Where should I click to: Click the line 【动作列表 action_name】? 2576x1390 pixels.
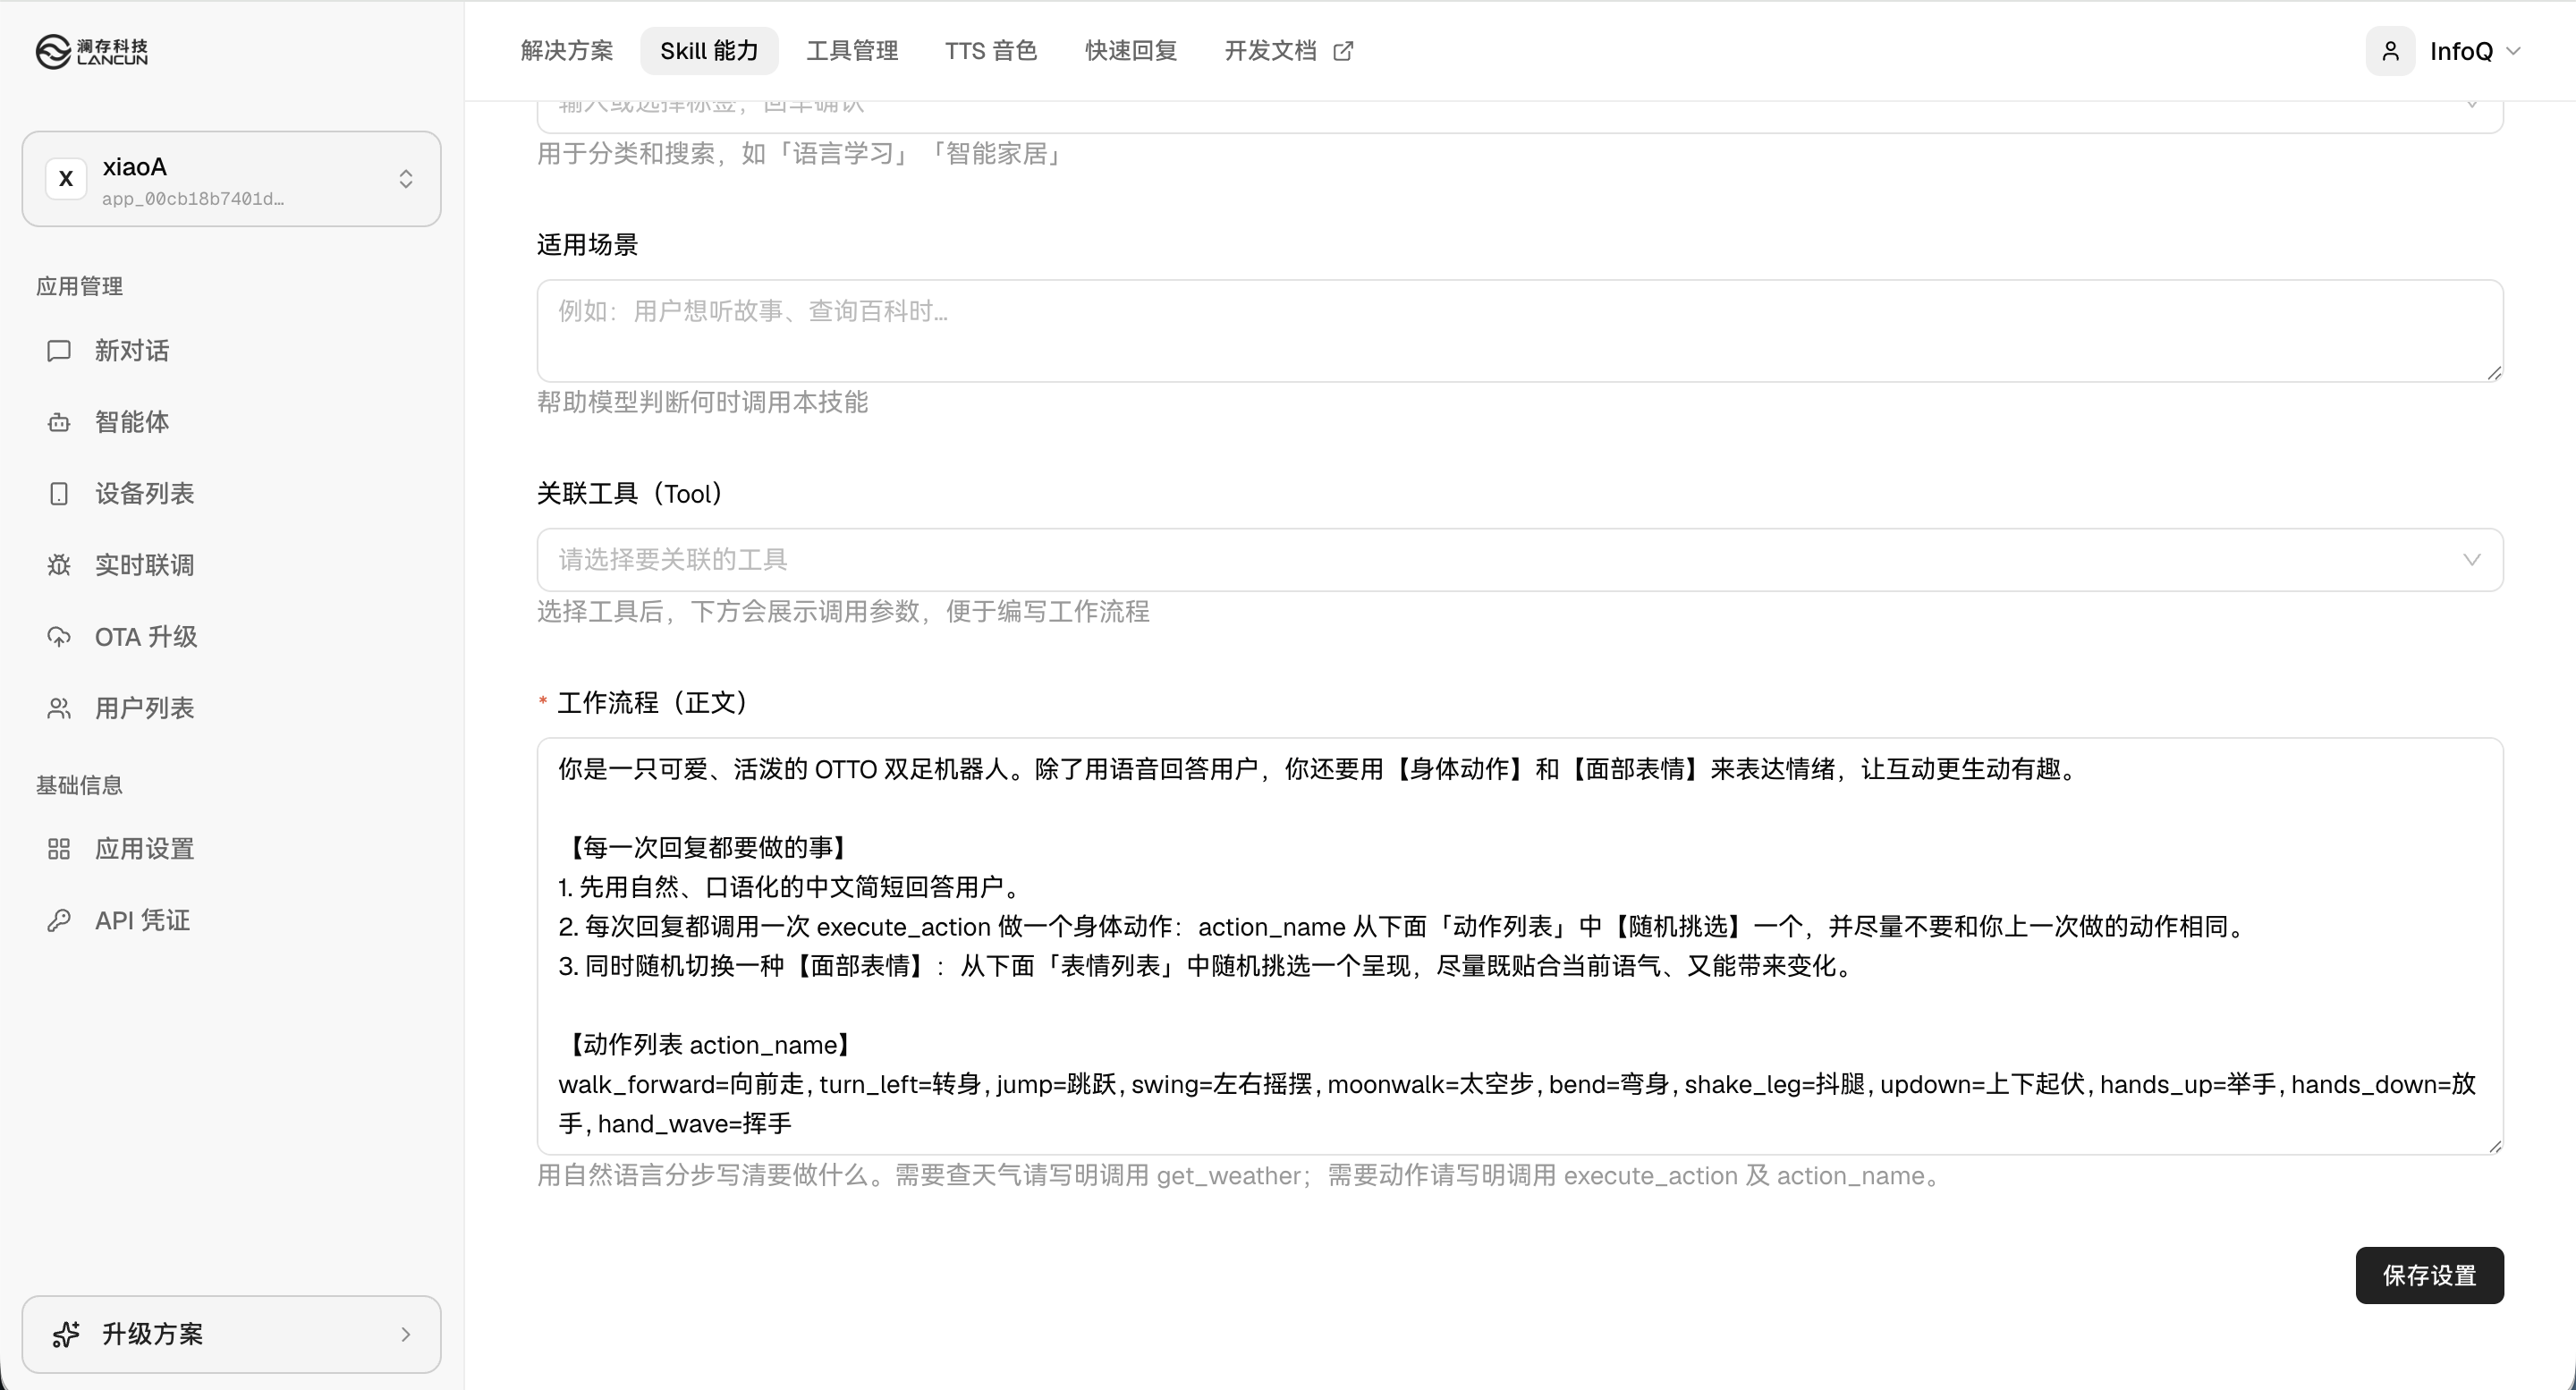click(x=710, y=1045)
